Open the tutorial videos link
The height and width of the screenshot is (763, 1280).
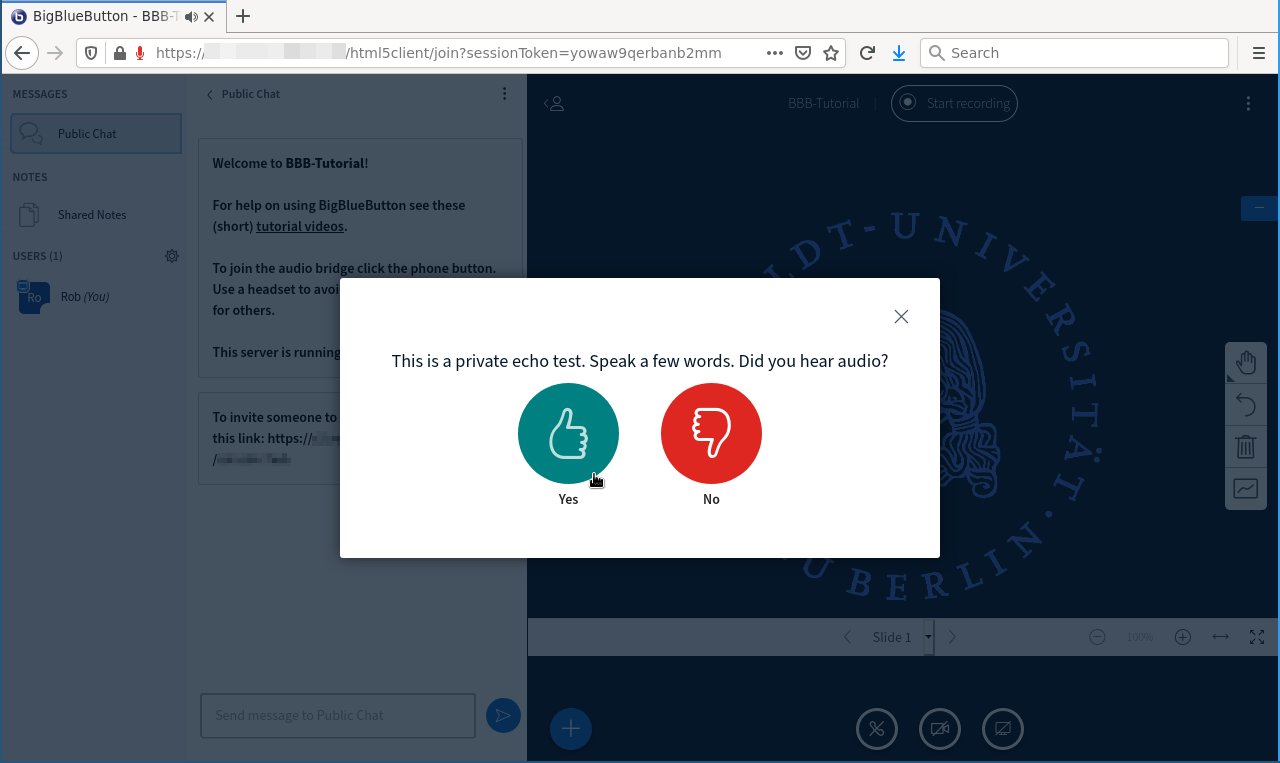point(300,226)
